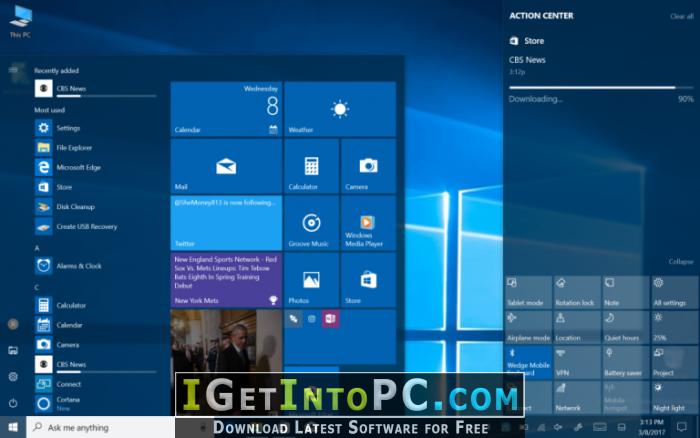Click the Power icon in Start rail
Image resolution: width=700 pixels, height=438 pixels.
point(13,403)
